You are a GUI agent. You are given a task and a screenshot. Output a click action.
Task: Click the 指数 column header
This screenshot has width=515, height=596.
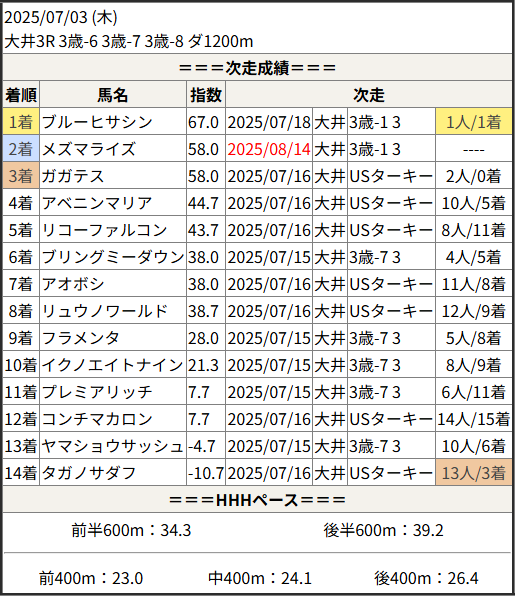tap(206, 95)
